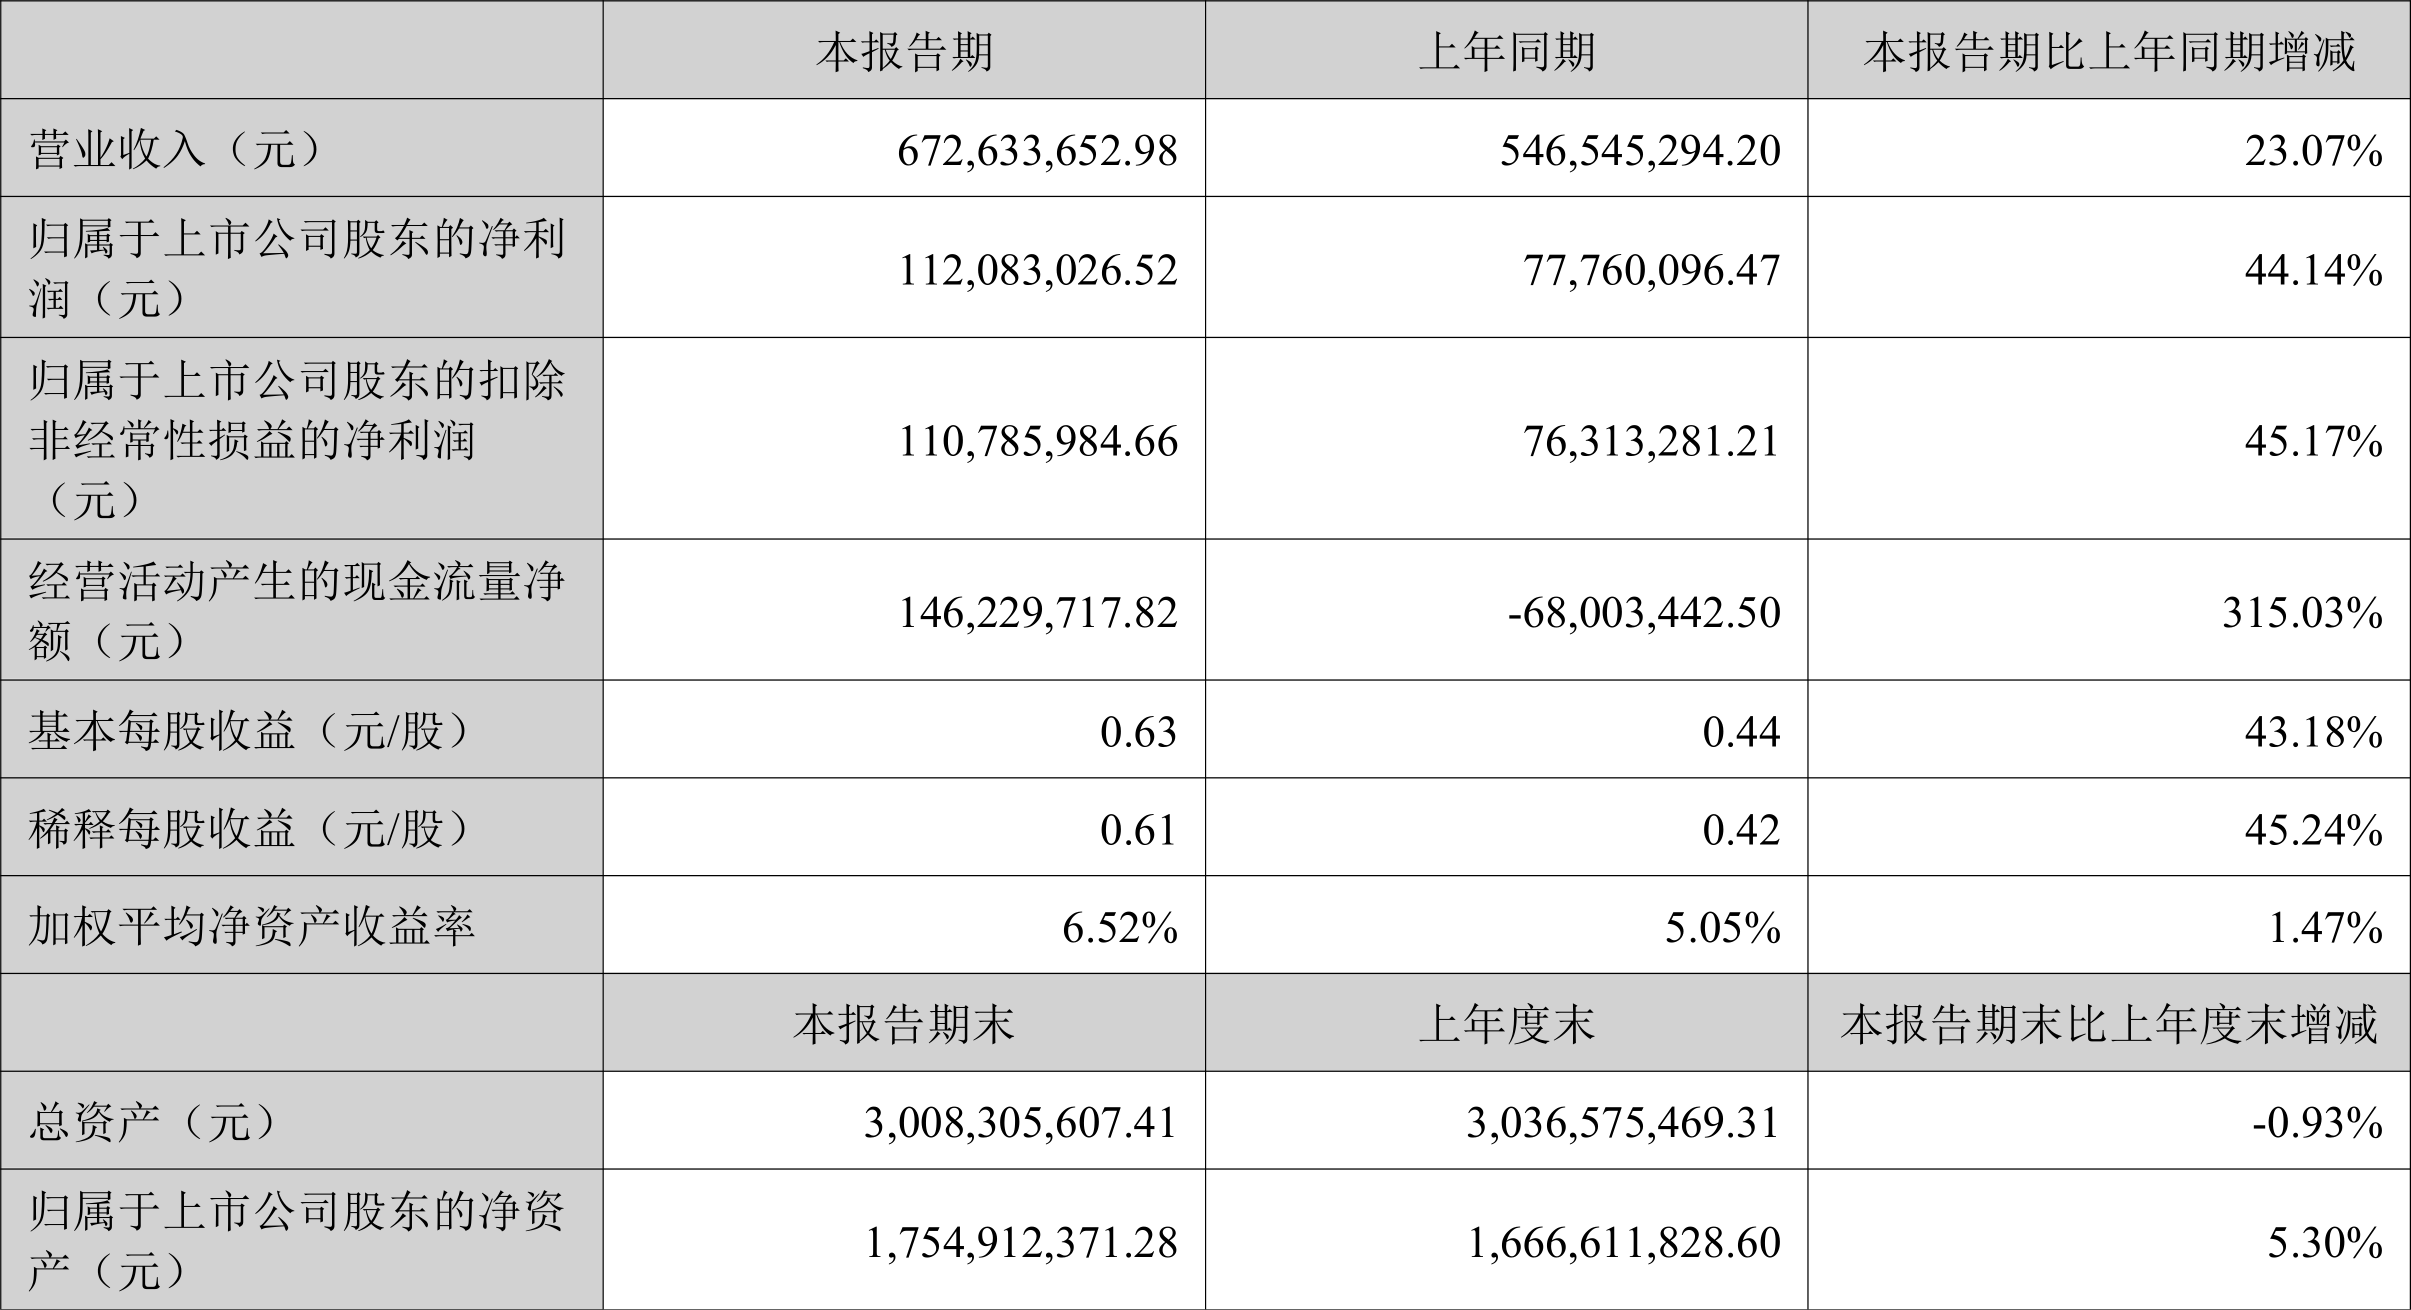Click the 315.03% change cell
Viewport: 2411px width, 1310px height.
click(x=2302, y=611)
